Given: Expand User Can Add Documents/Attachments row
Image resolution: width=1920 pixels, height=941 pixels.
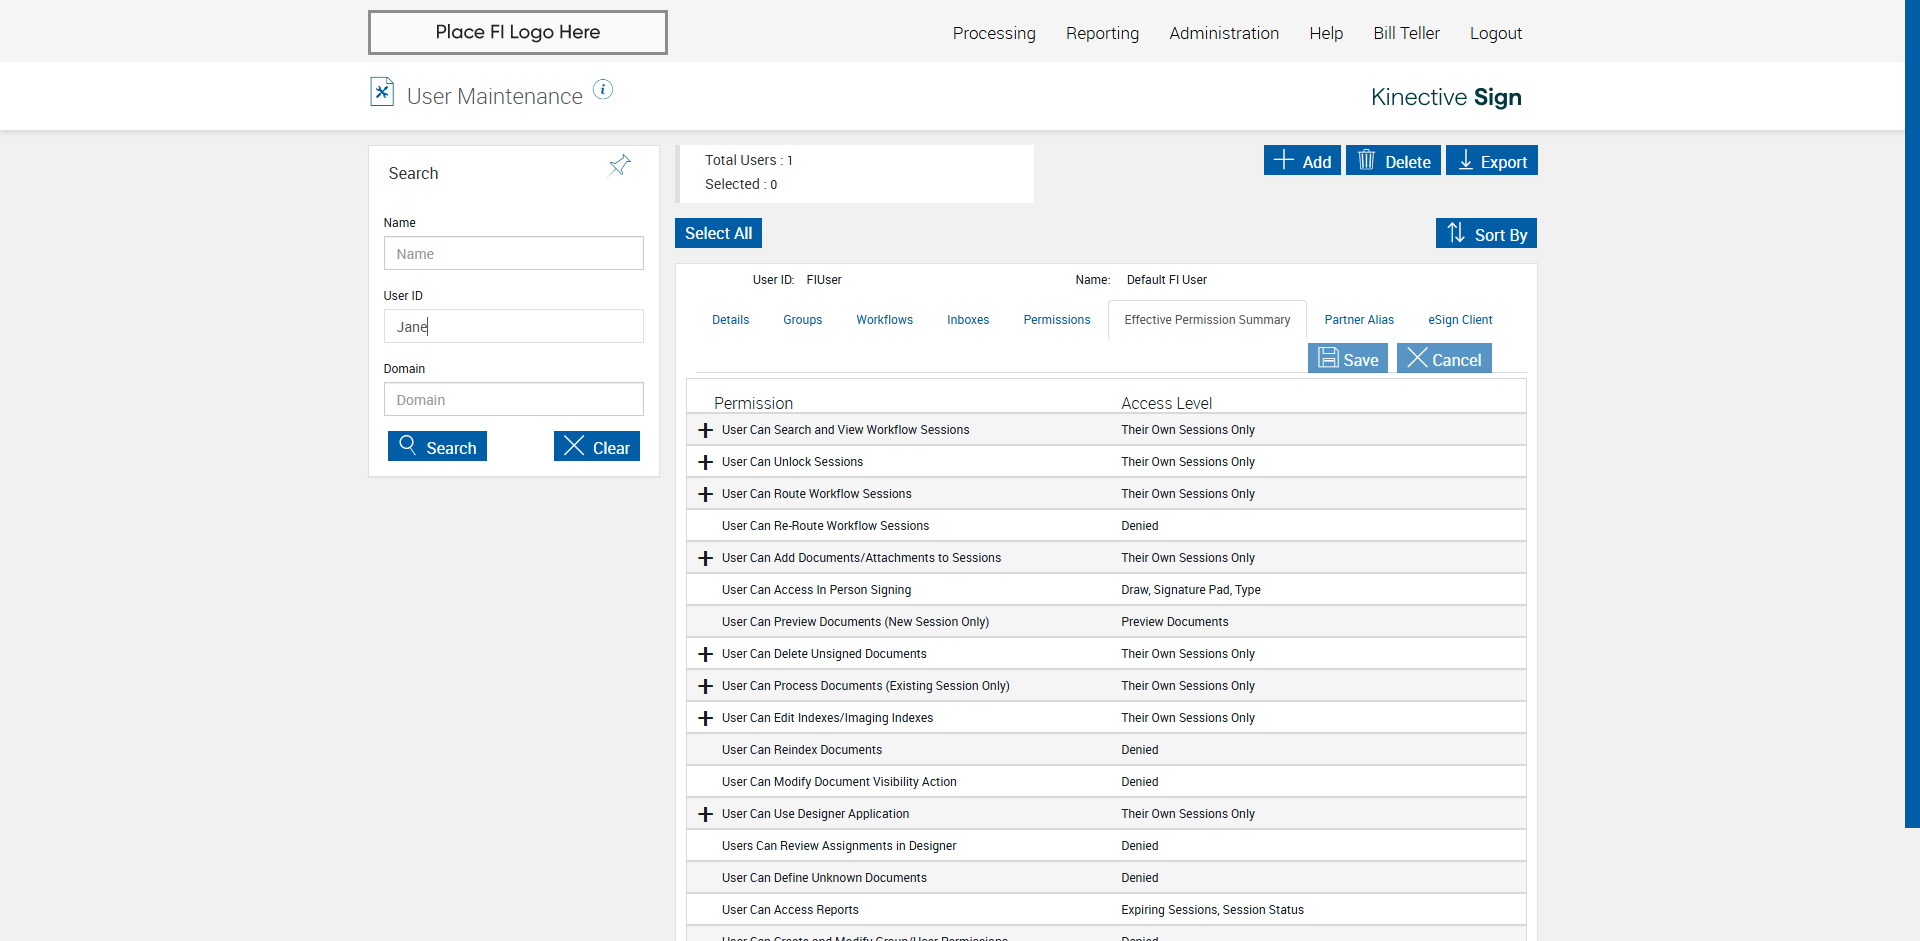Looking at the screenshot, I should 705,558.
